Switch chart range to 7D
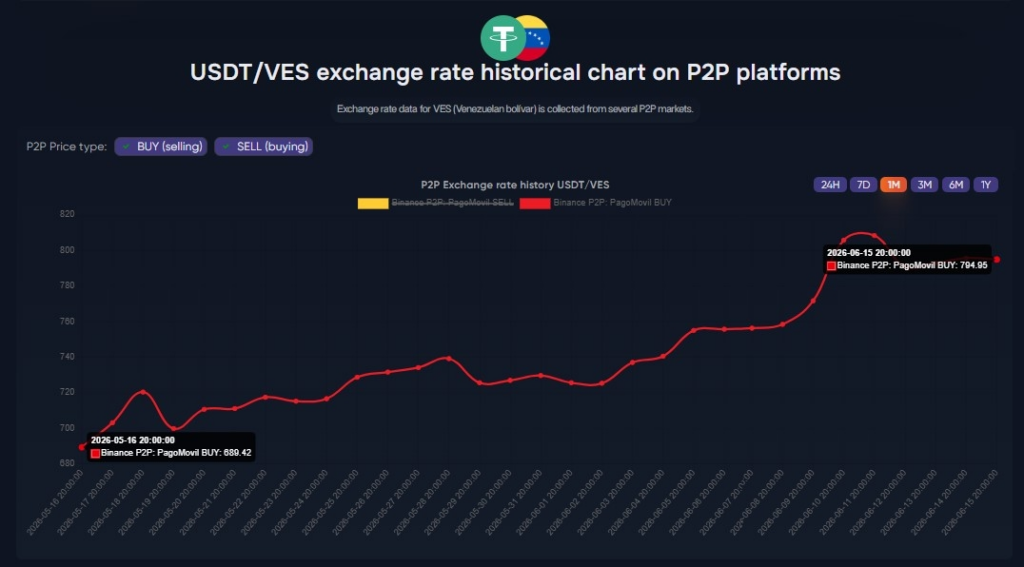This screenshot has width=1024, height=567. pyautogui.click(x=863, y=185)
